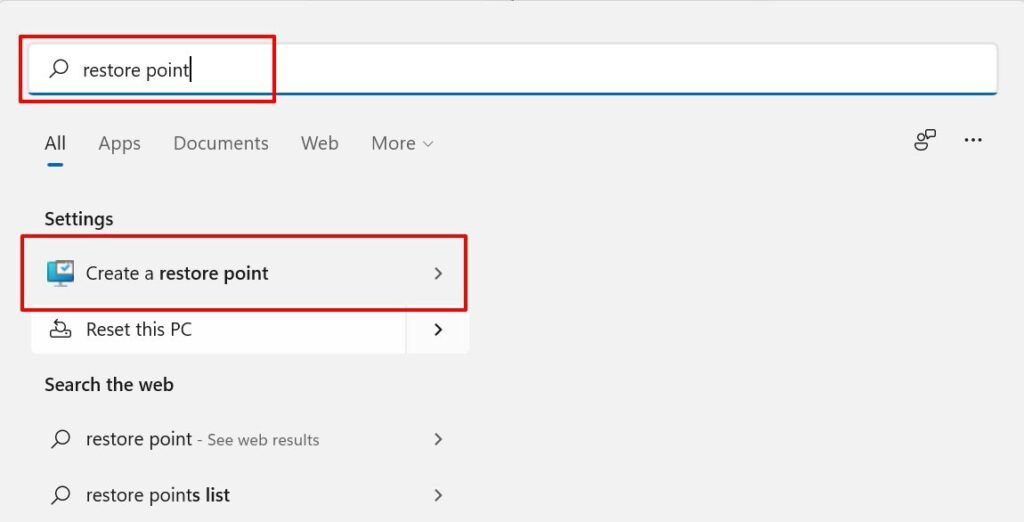
Task: Expand the Create a restore point chevron
Action: tap(438, 273)
